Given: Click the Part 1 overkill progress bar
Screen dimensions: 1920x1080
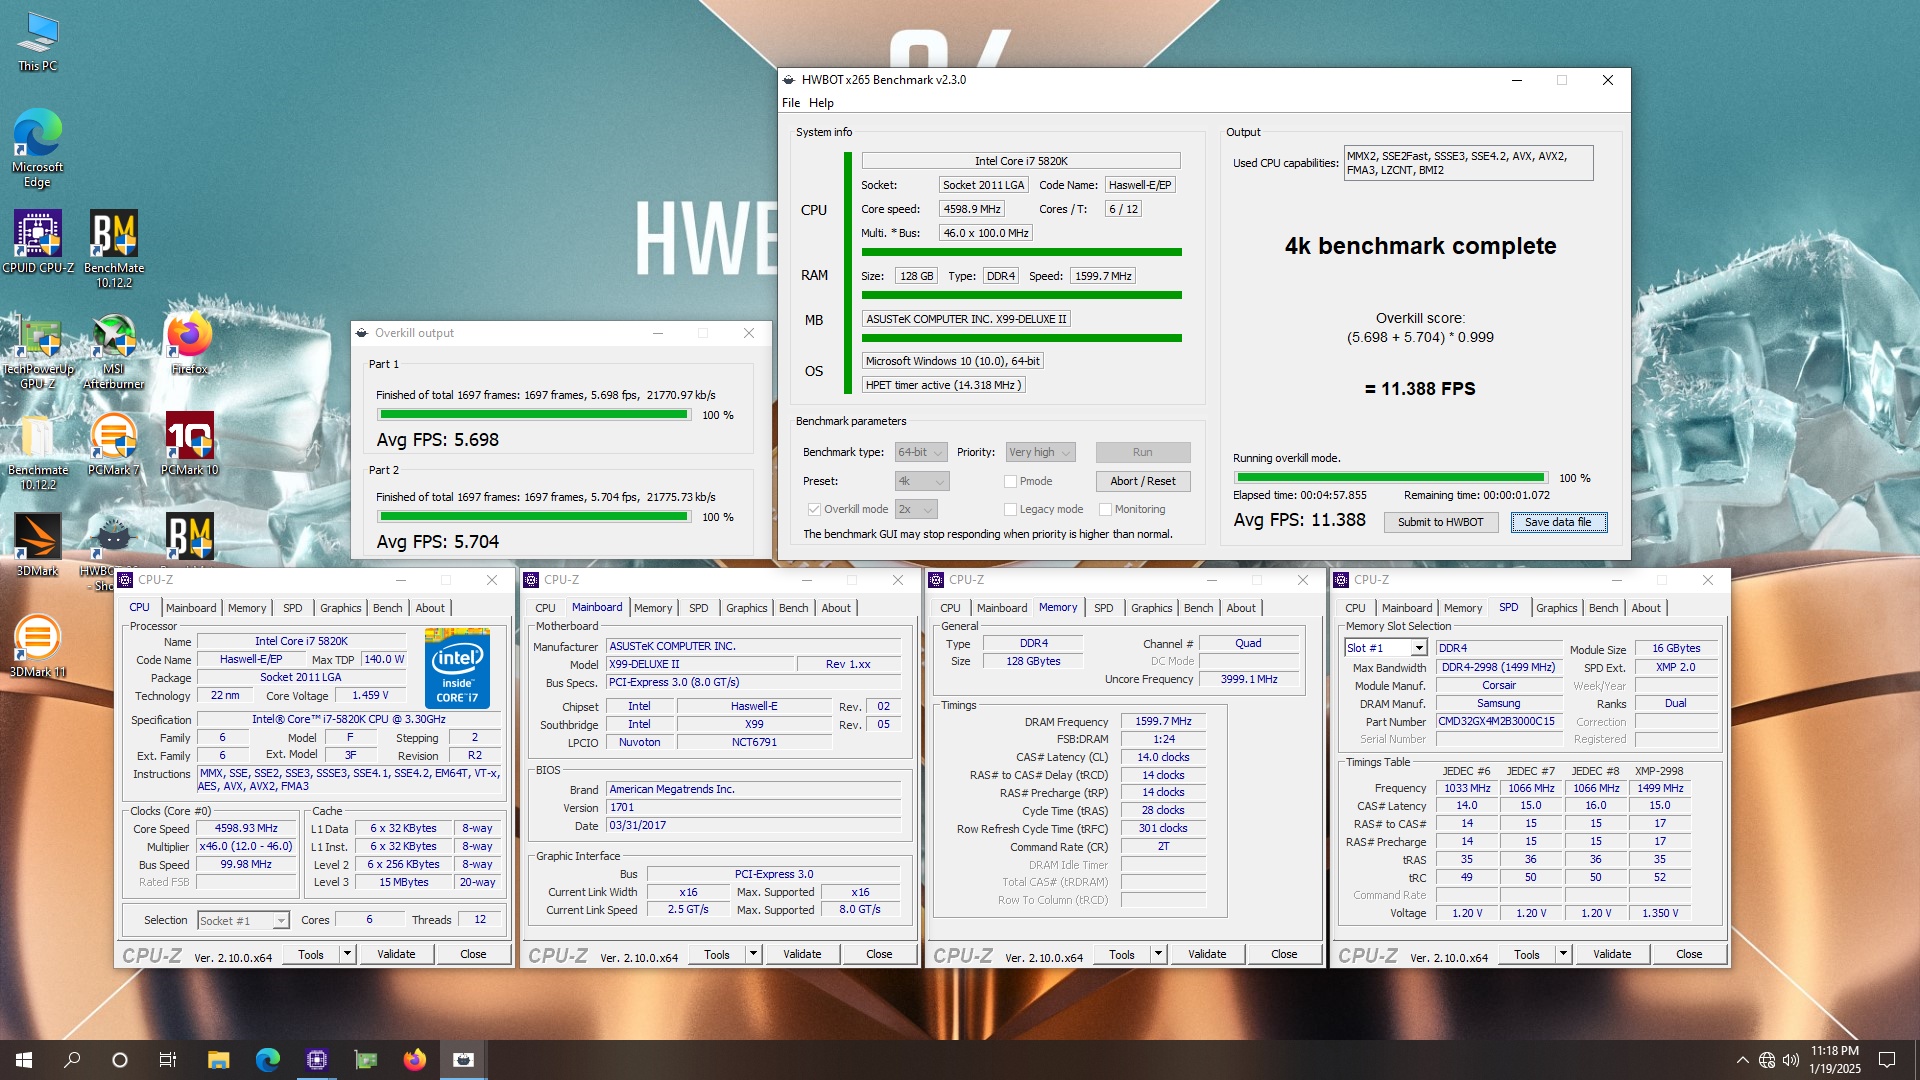Looking at the screenshot, I should pos(535,415).
